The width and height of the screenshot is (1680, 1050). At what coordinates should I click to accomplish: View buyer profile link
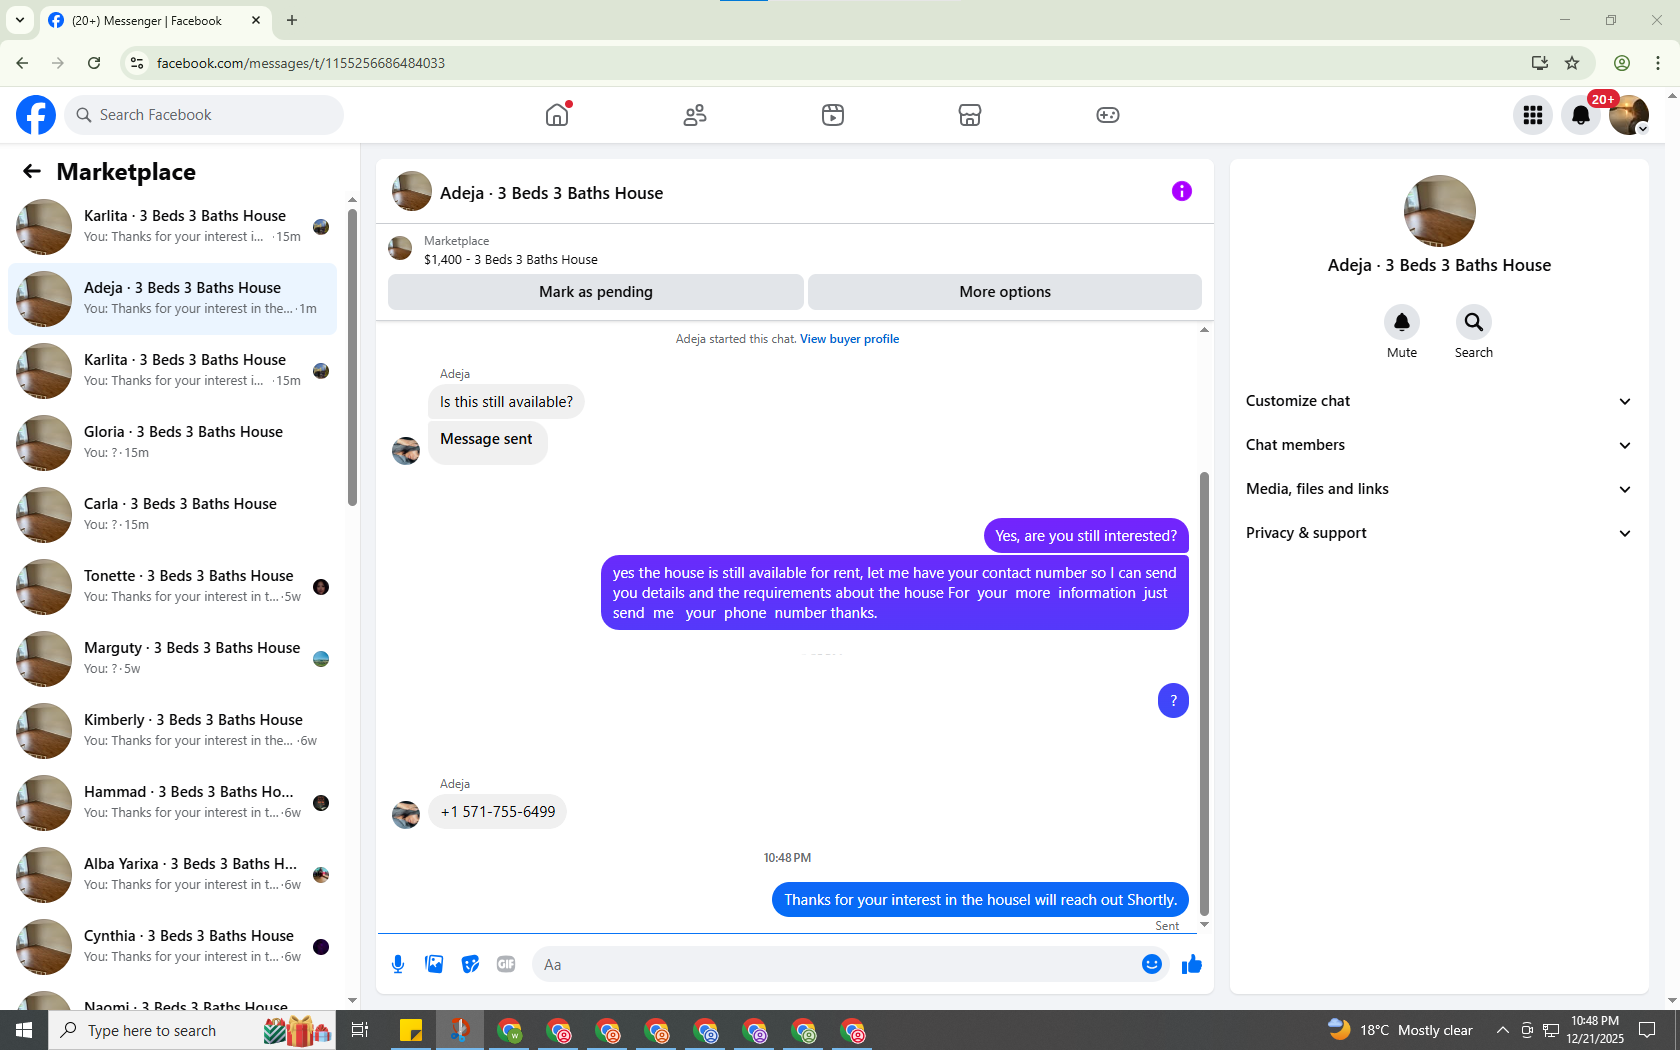(849, 339)
